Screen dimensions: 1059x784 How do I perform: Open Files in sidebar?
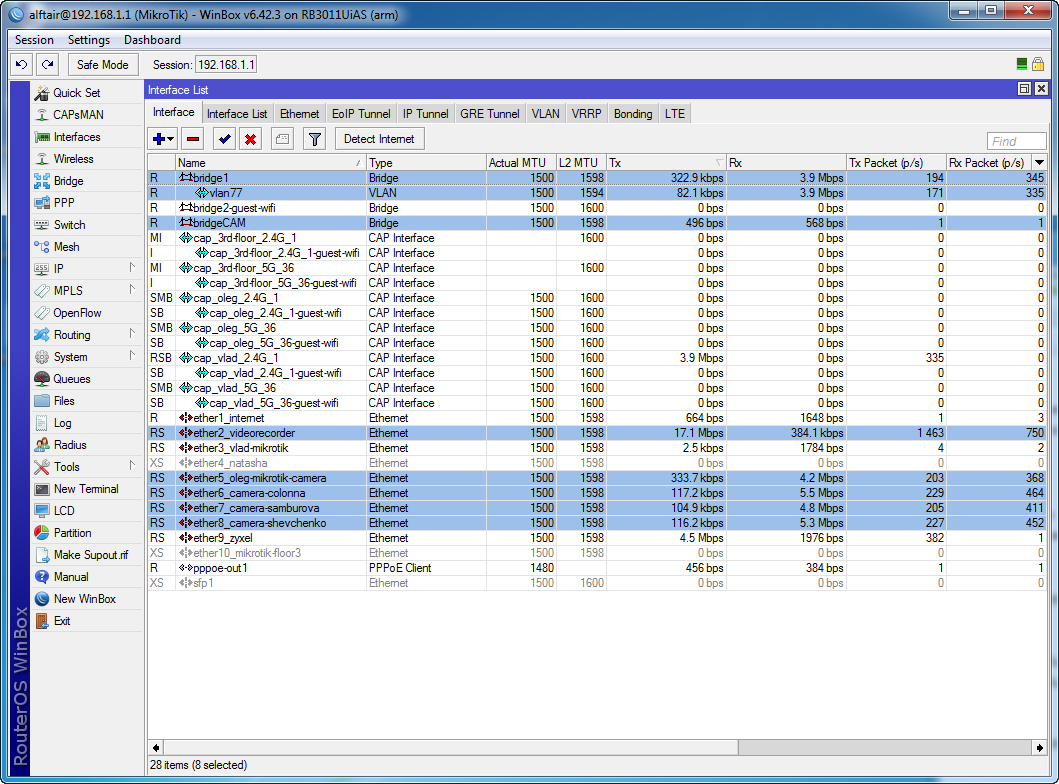point(64,401)
